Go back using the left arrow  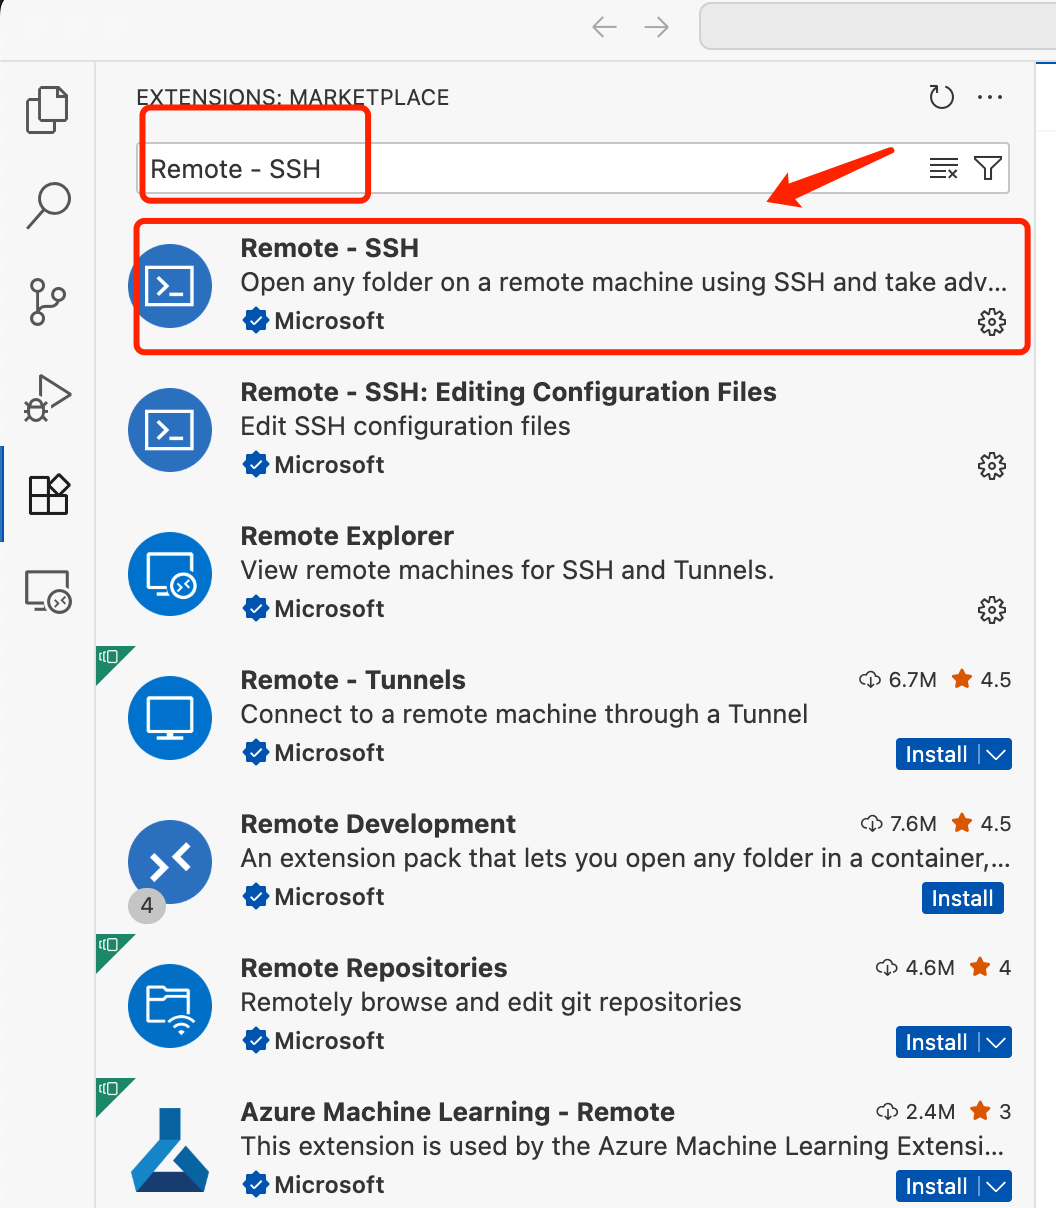(604, 27)
